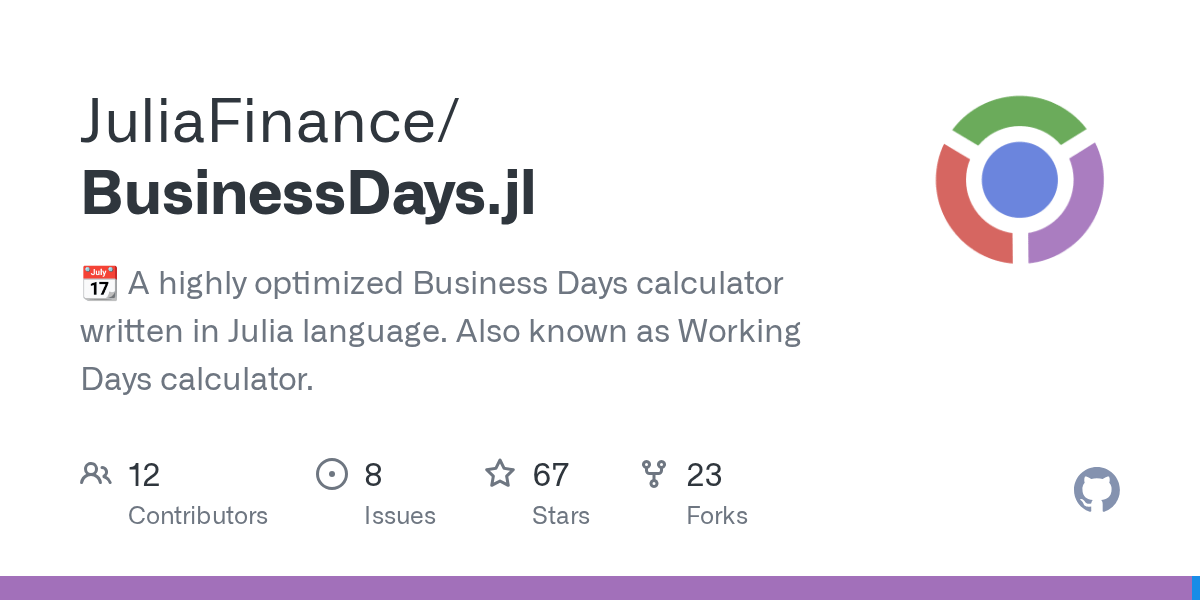The height and width of the screenshot is (600, 1200).
Task: Click the Contributors label
Action: coord(198,516)
